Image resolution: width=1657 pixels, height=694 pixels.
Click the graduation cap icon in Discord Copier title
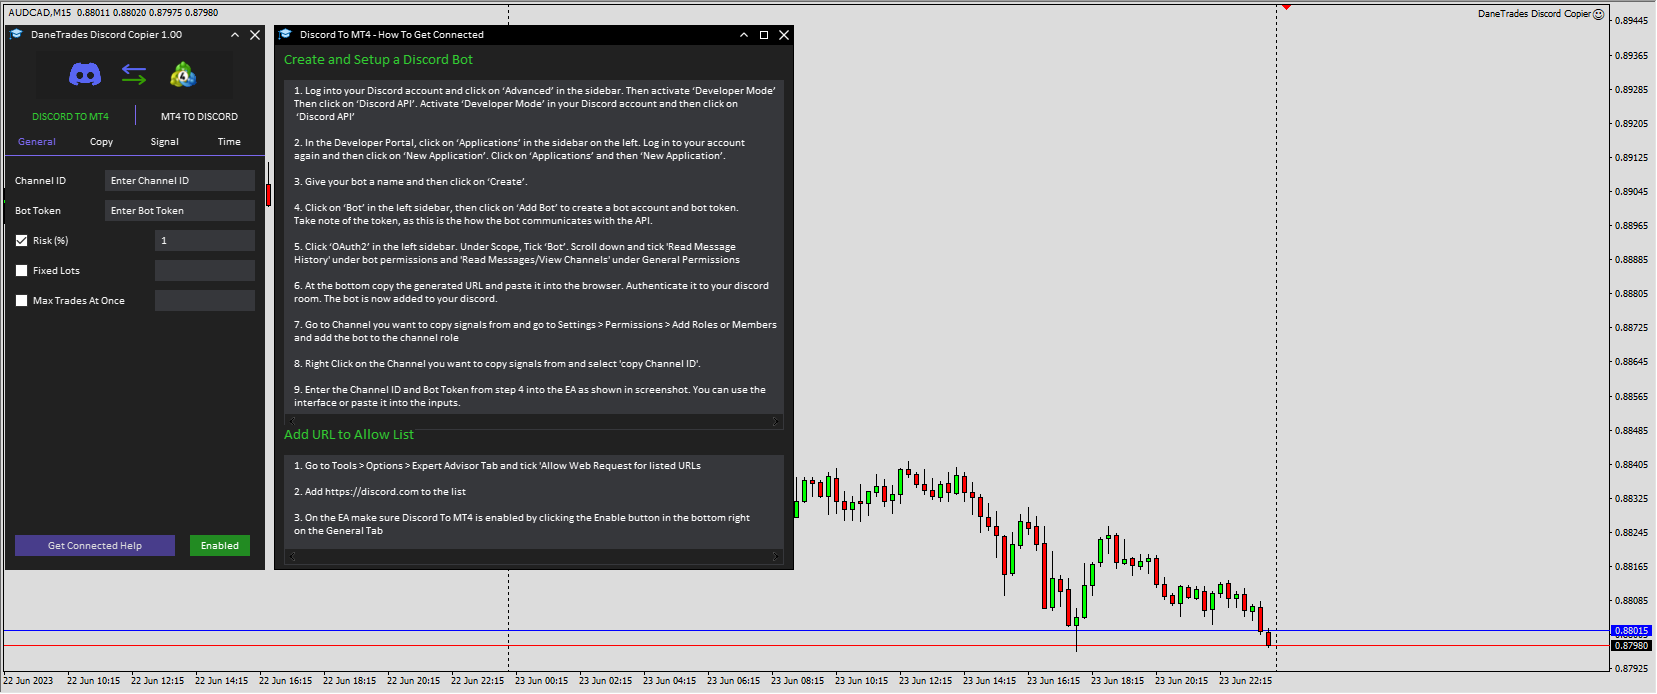[17, 34]
